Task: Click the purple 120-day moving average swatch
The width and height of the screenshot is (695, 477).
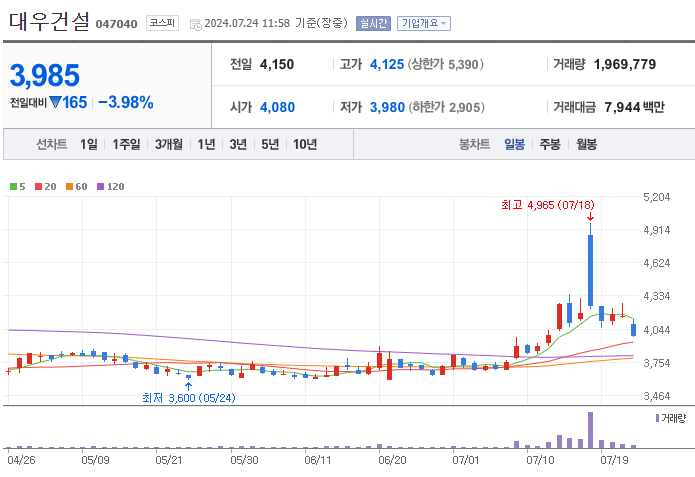Action: (101, 187)
